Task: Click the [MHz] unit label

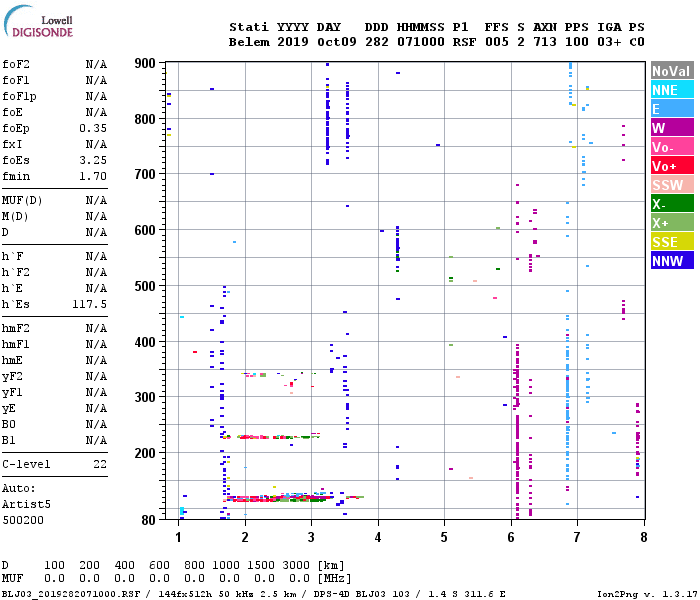Action: (x=334, y=578)
